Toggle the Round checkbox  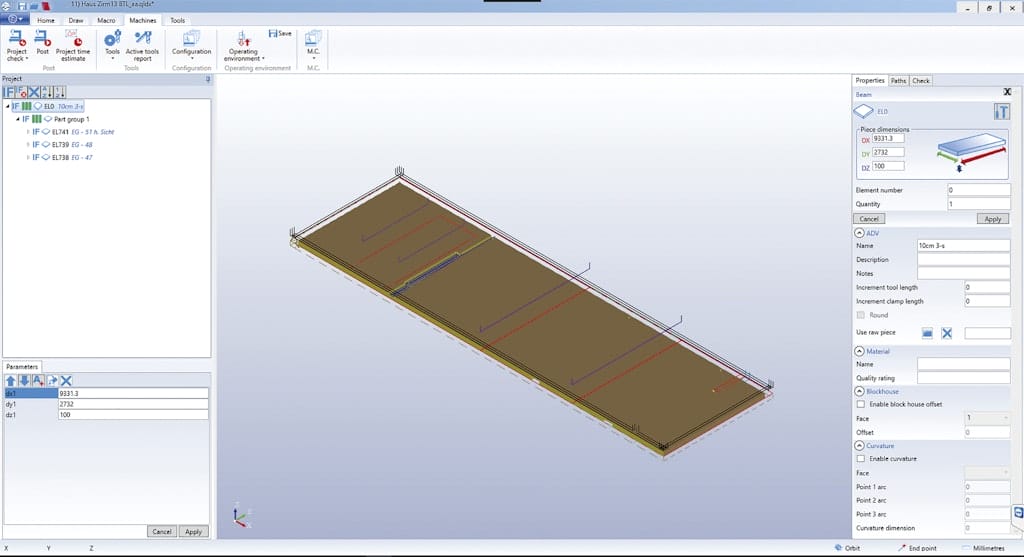861,315
